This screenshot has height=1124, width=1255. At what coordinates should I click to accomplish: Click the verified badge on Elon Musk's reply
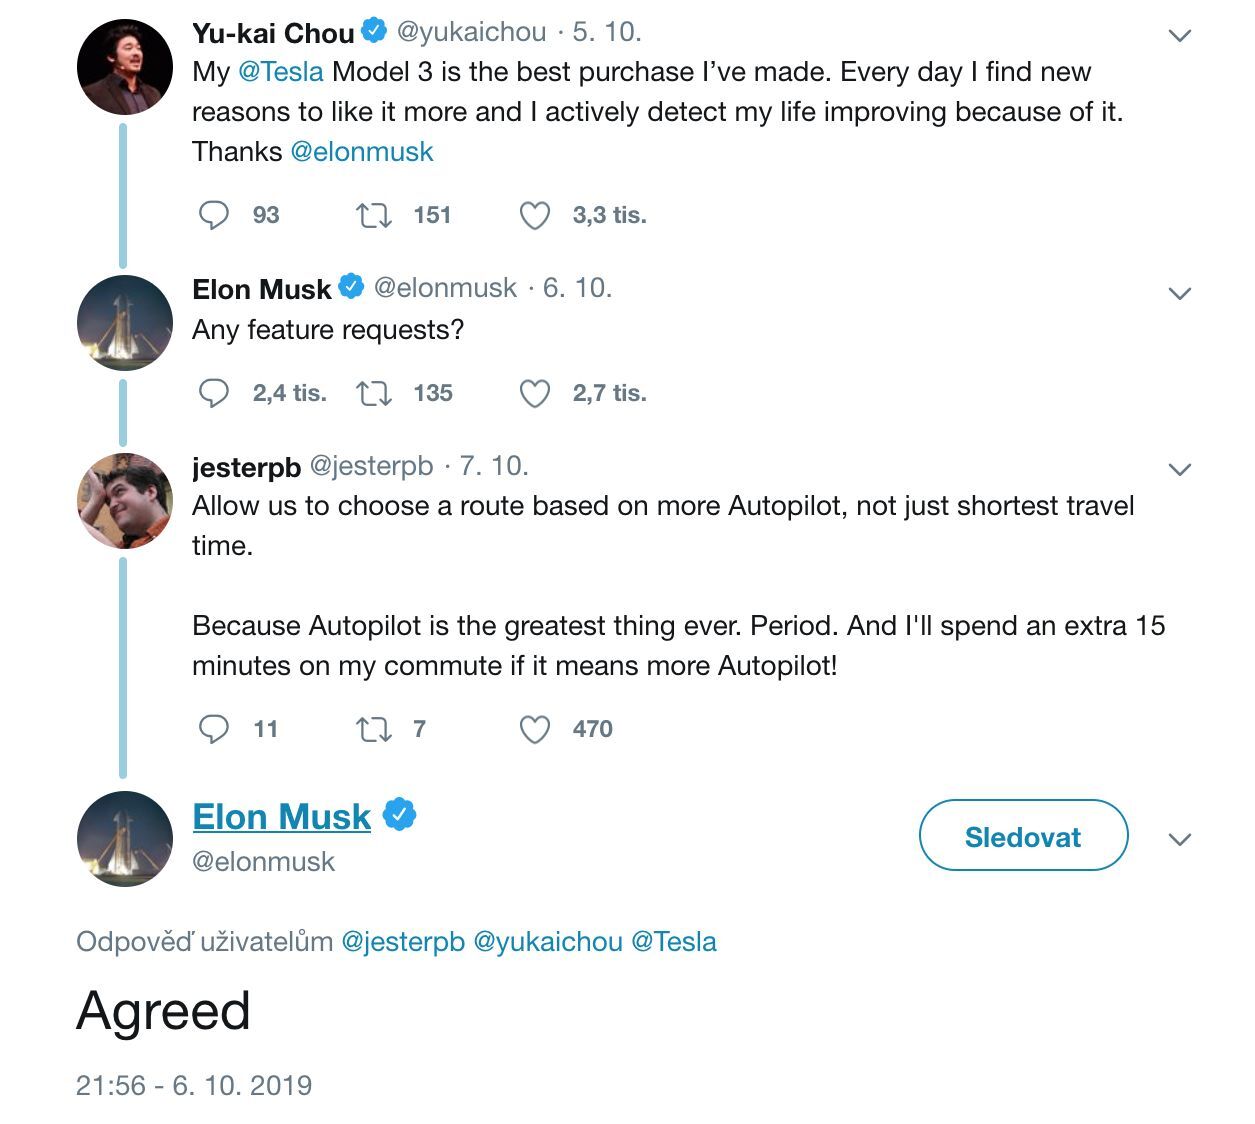[350, 287]
